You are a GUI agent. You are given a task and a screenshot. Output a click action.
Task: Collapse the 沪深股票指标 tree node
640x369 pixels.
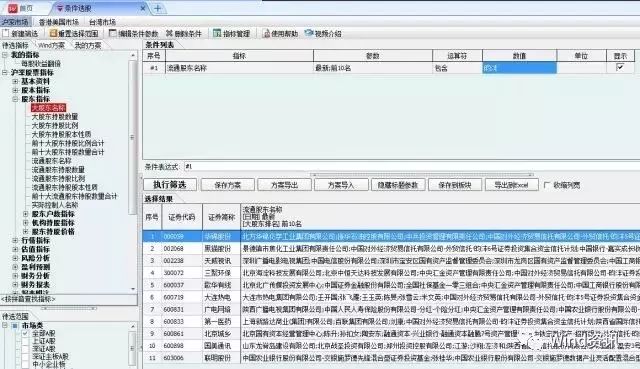(5, 72)
